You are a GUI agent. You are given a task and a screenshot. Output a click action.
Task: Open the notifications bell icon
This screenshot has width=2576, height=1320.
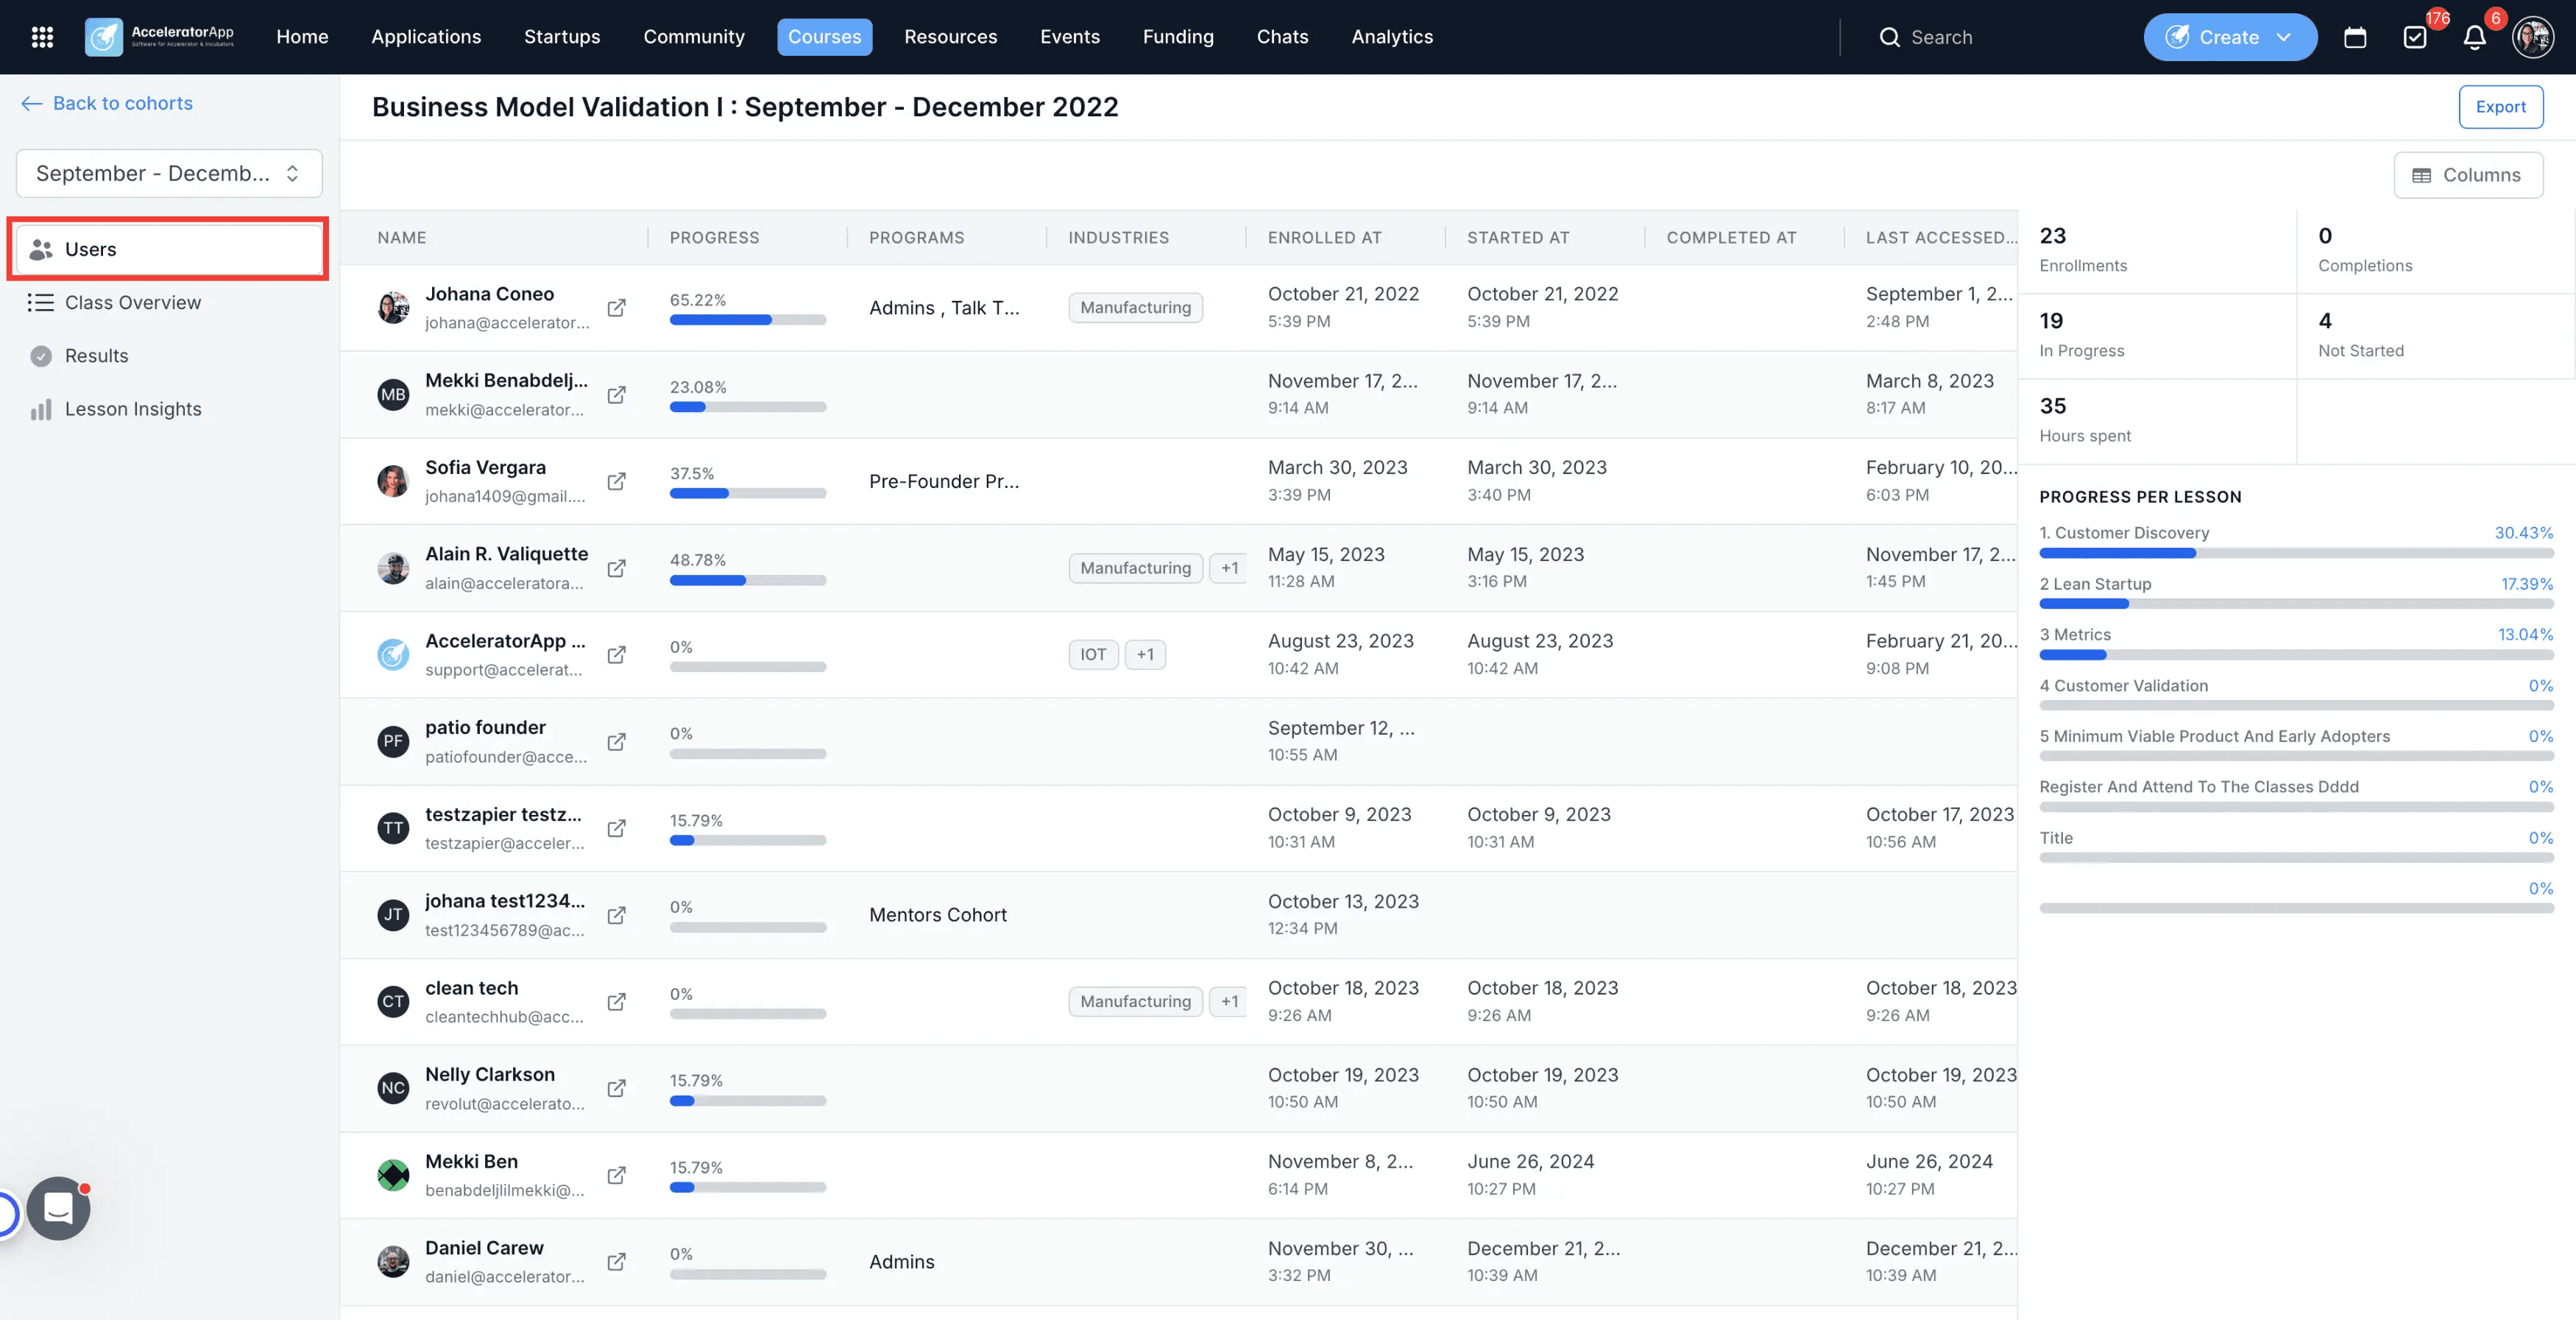point(2475,37)
